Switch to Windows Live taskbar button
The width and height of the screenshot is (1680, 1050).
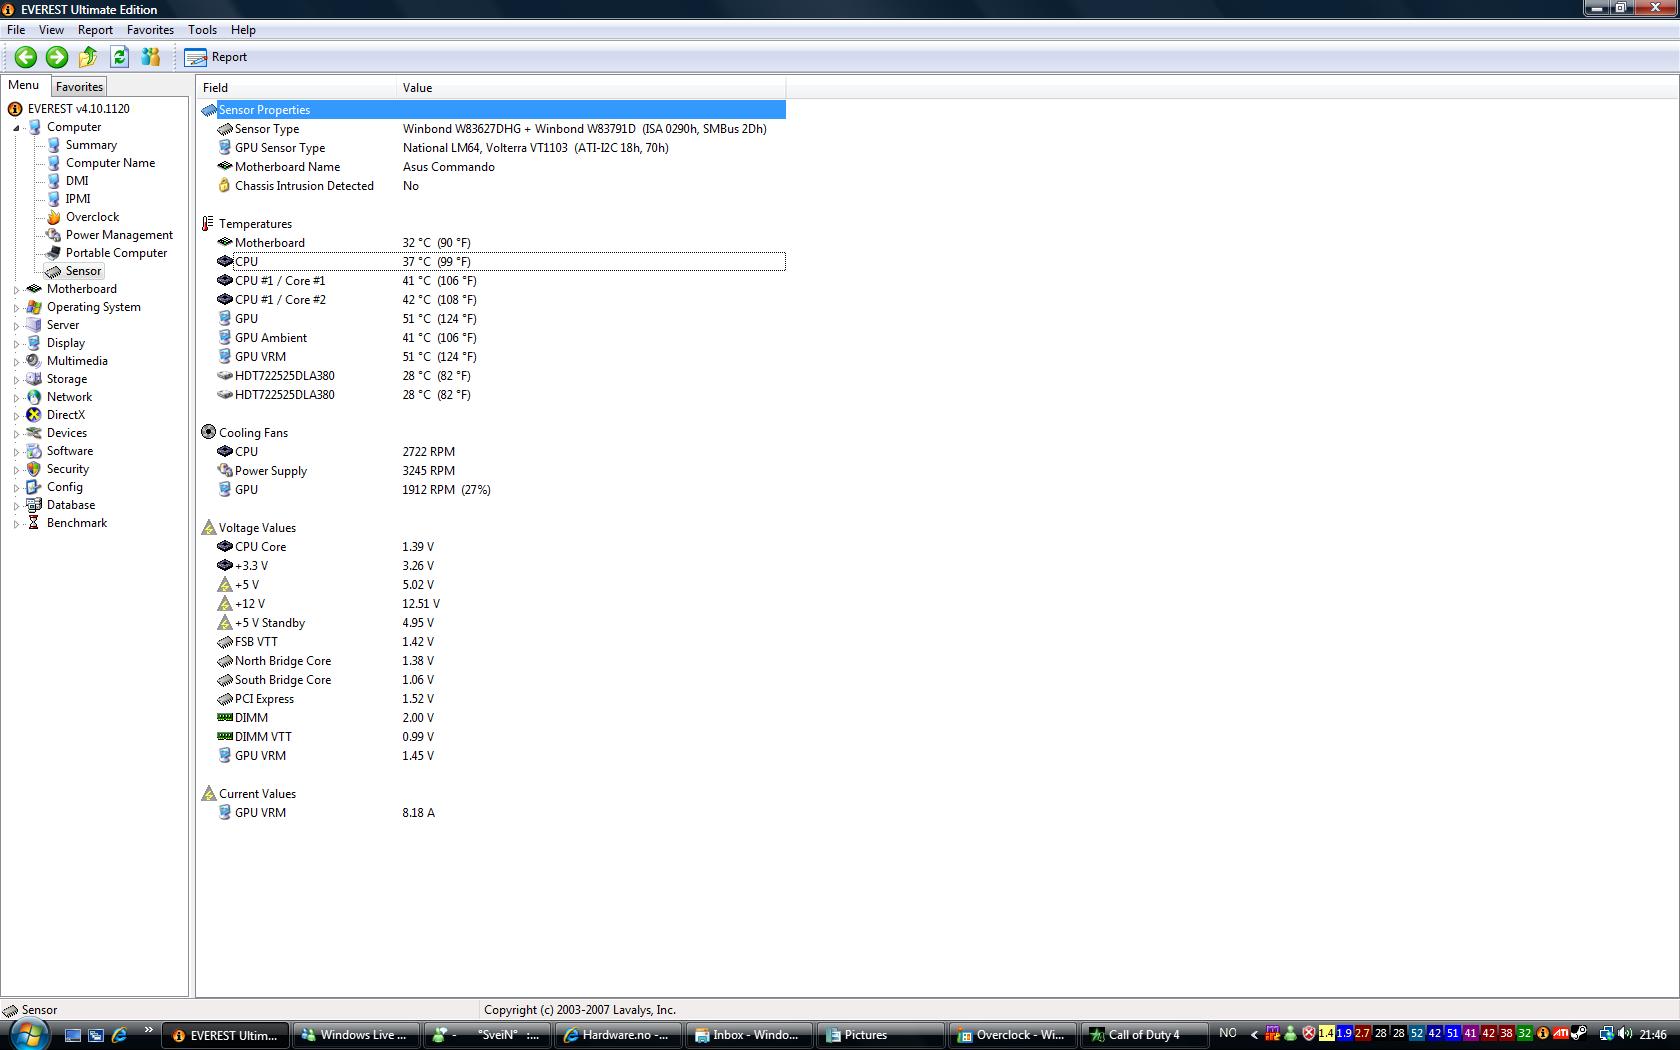click(x=357, y=1035)
